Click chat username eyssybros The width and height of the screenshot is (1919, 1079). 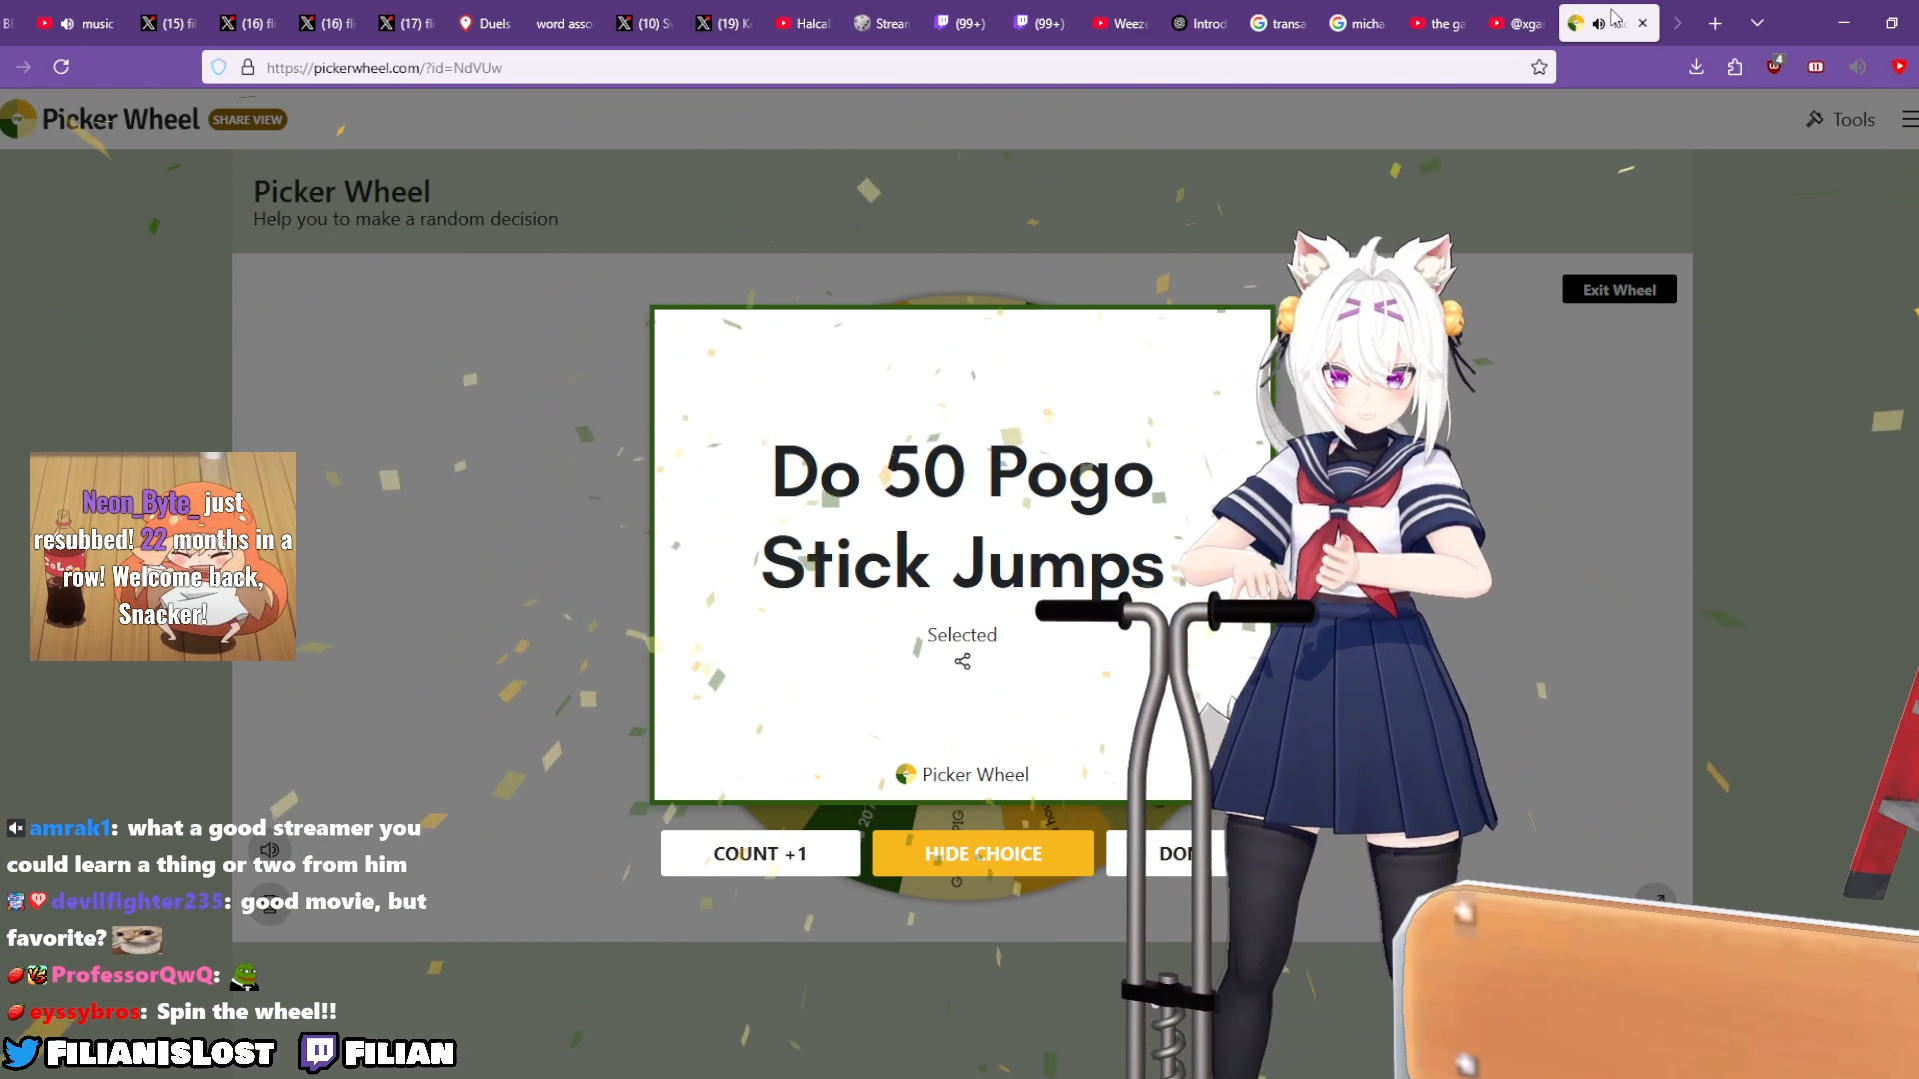[x=85, y=1012]
